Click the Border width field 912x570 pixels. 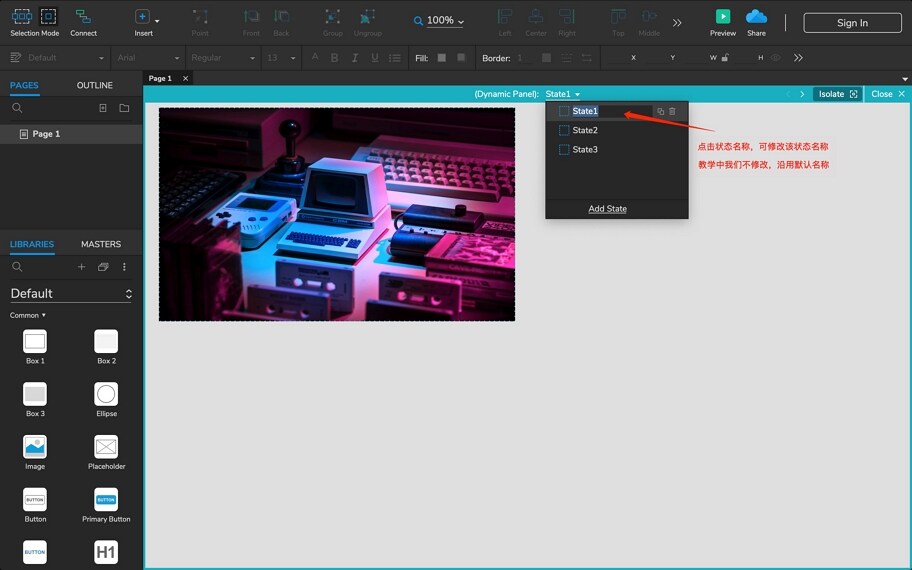523,58
